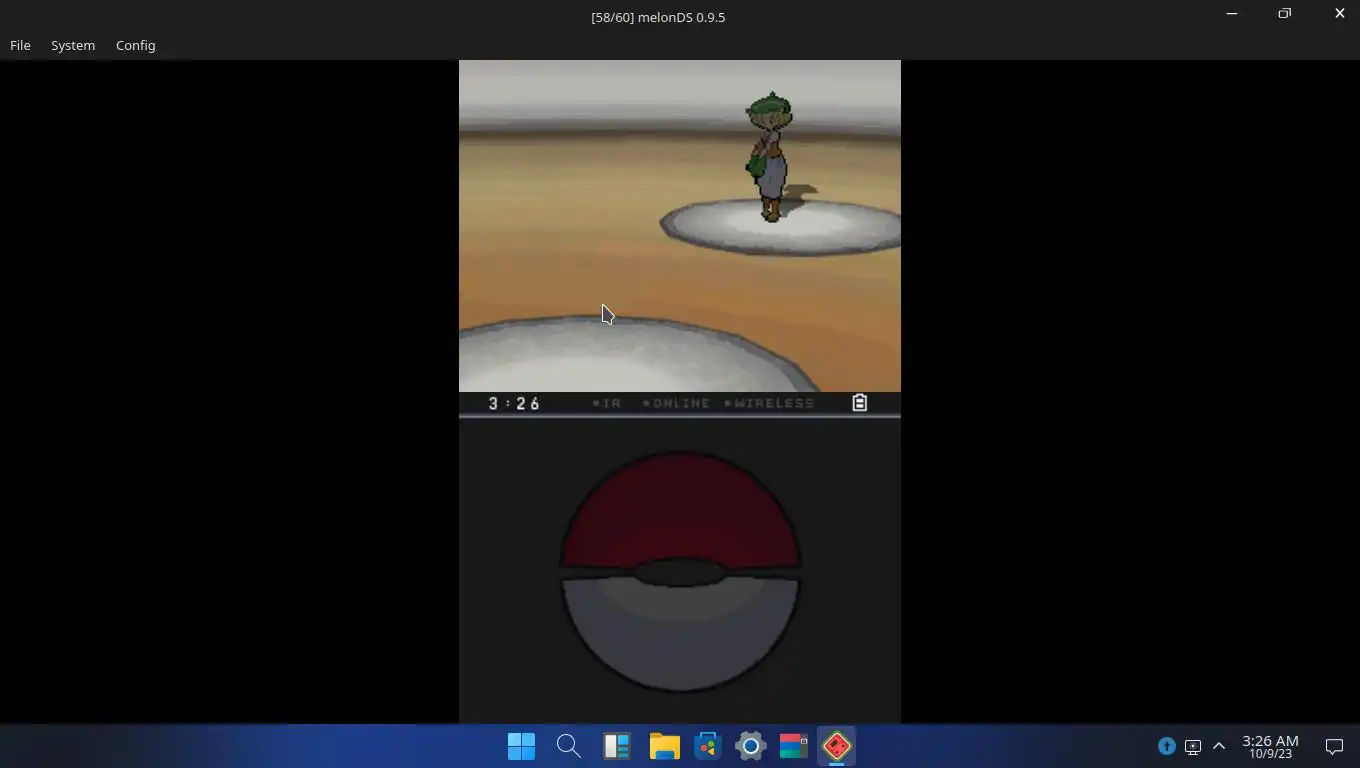Open the Windows Start menu

tap(521, 746)
